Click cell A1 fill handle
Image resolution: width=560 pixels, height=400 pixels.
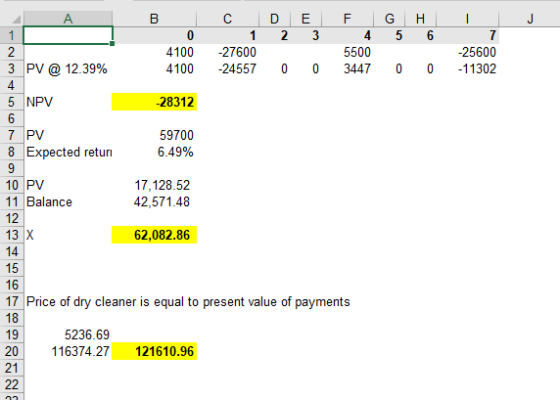(112, 44)
